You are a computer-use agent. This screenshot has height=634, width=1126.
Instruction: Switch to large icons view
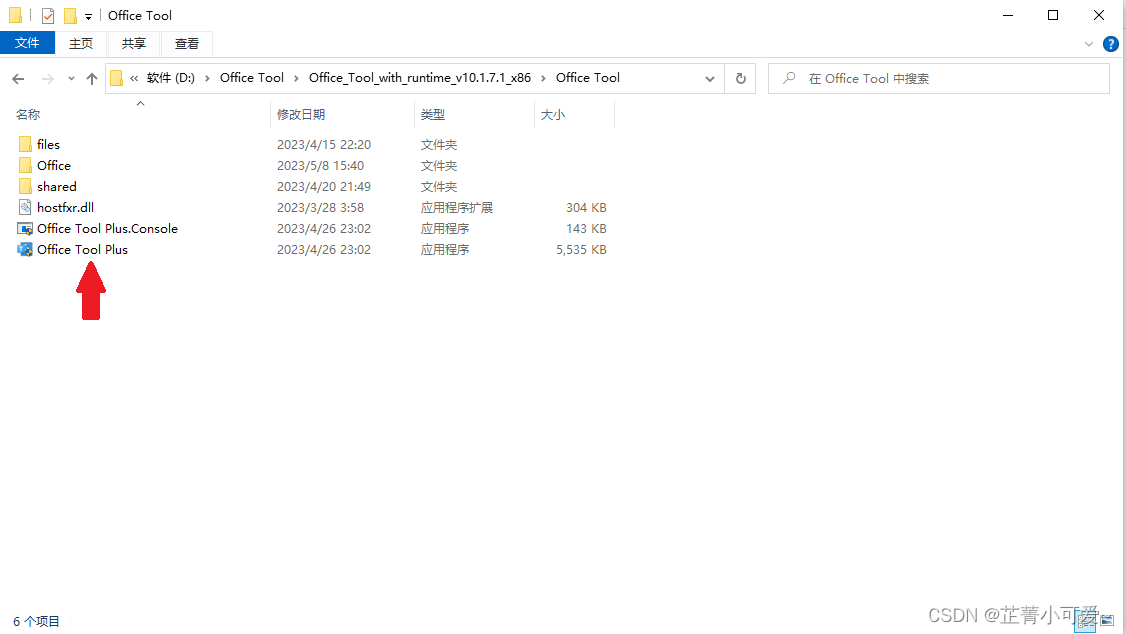coord(1107,620)
